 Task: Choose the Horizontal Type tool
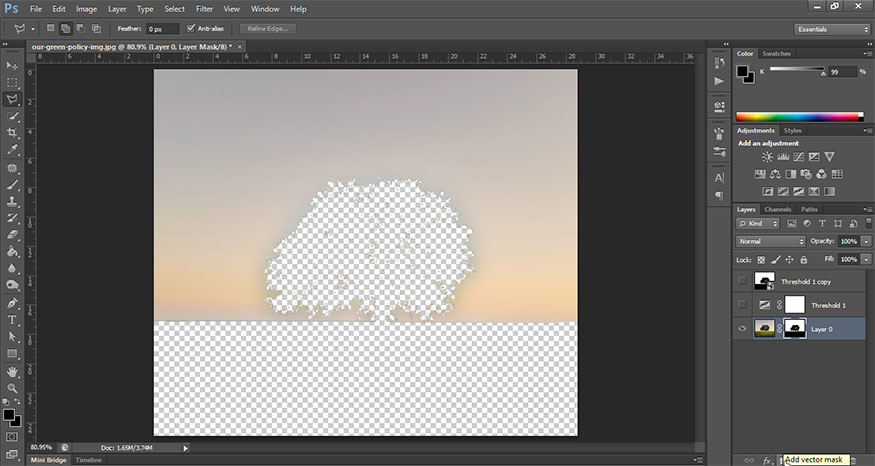tap(13, 320)
